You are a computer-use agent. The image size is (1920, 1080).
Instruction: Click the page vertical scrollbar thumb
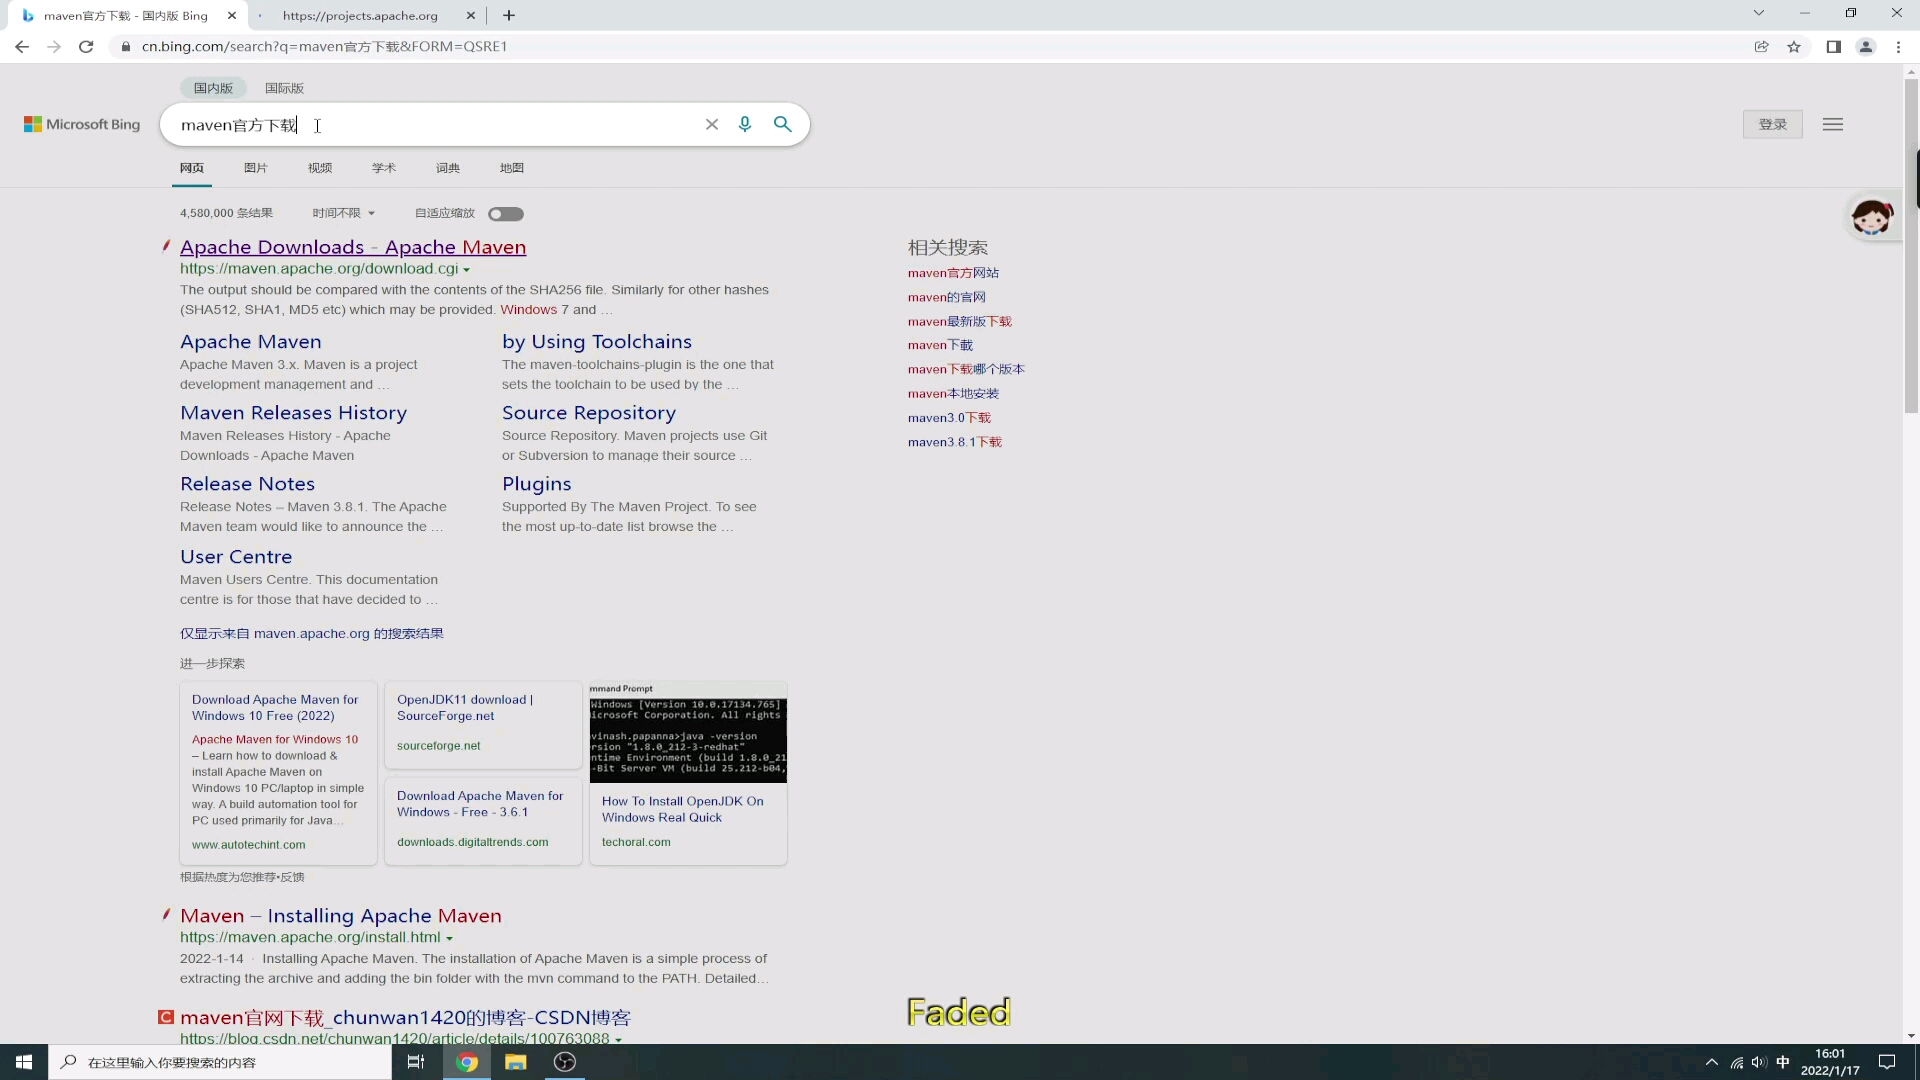click(1911, 246)
